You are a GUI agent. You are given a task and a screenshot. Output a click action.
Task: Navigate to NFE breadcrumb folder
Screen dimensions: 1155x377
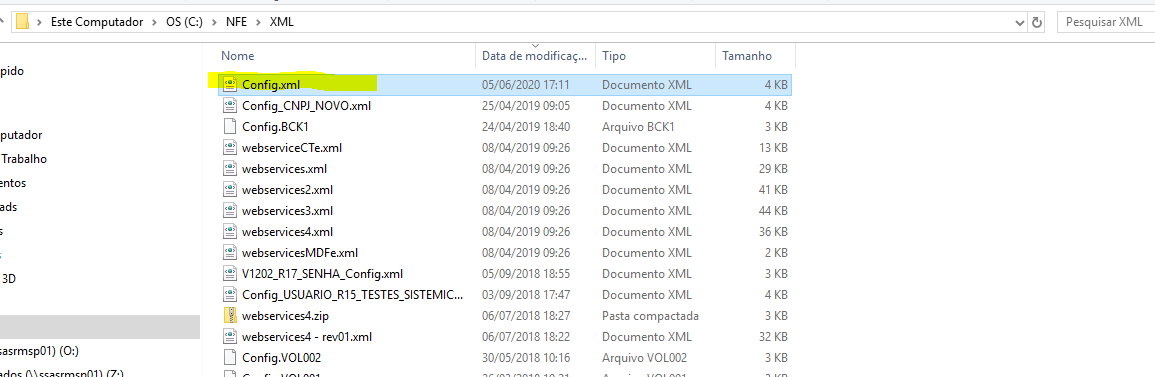coord(237,22)
